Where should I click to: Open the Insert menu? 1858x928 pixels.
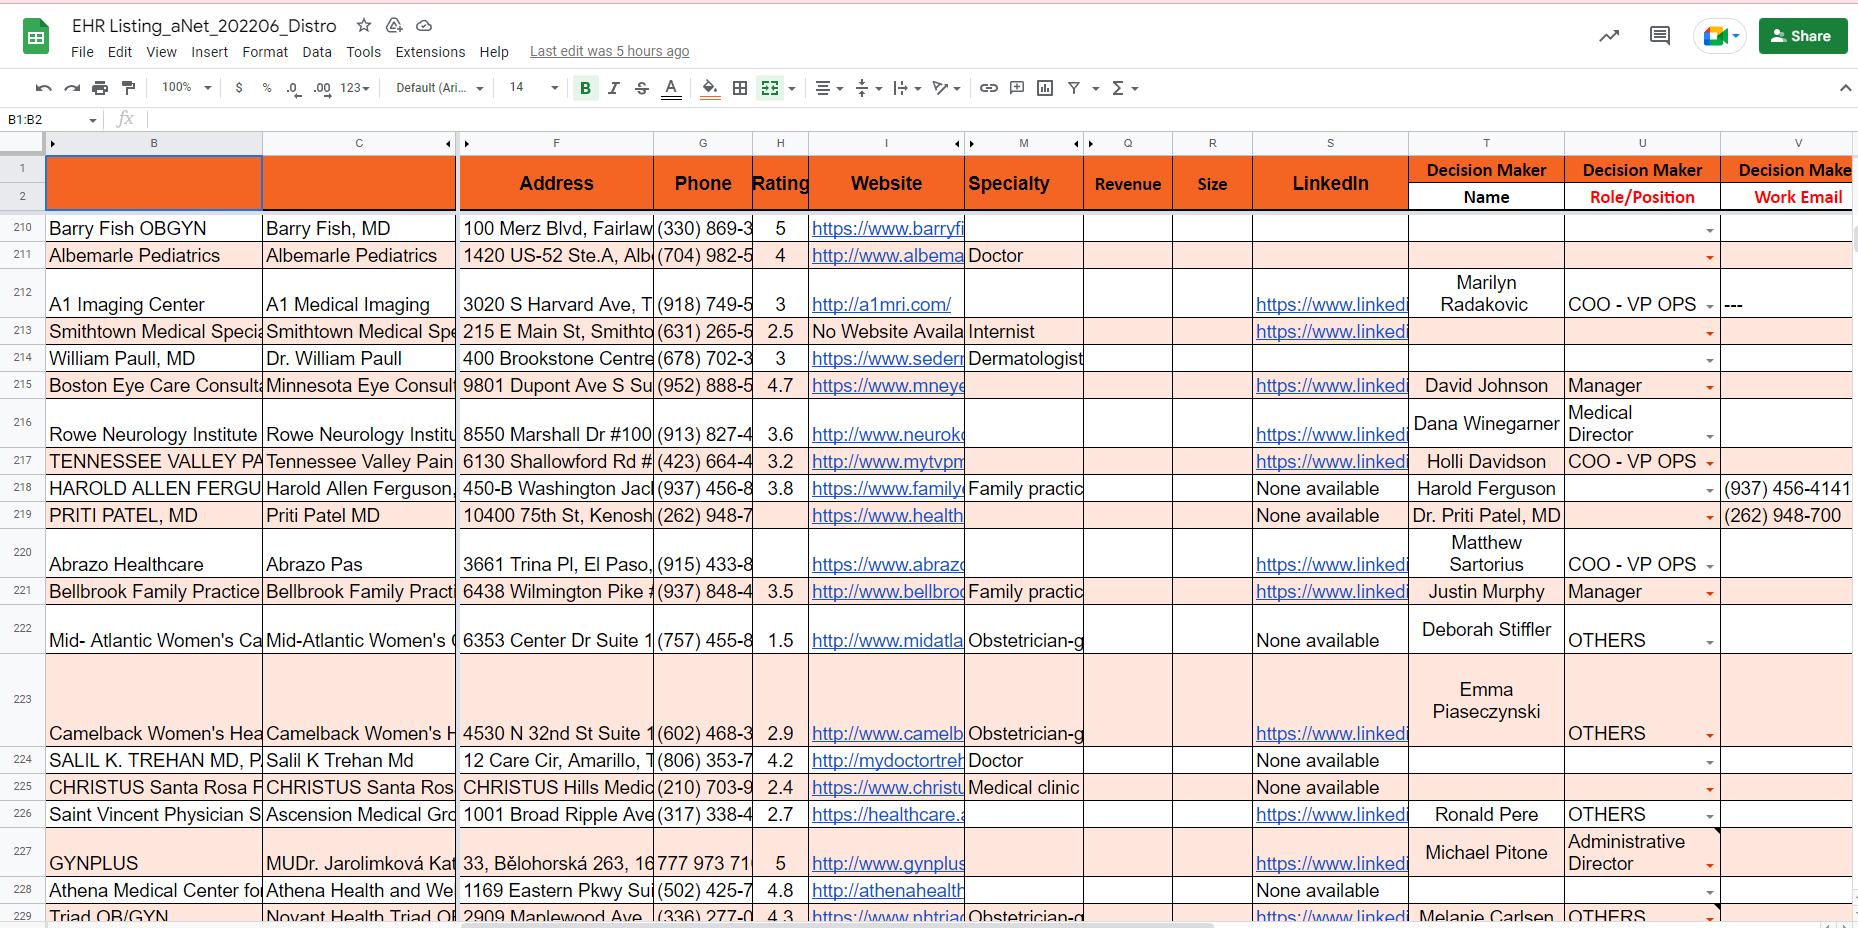210,52
